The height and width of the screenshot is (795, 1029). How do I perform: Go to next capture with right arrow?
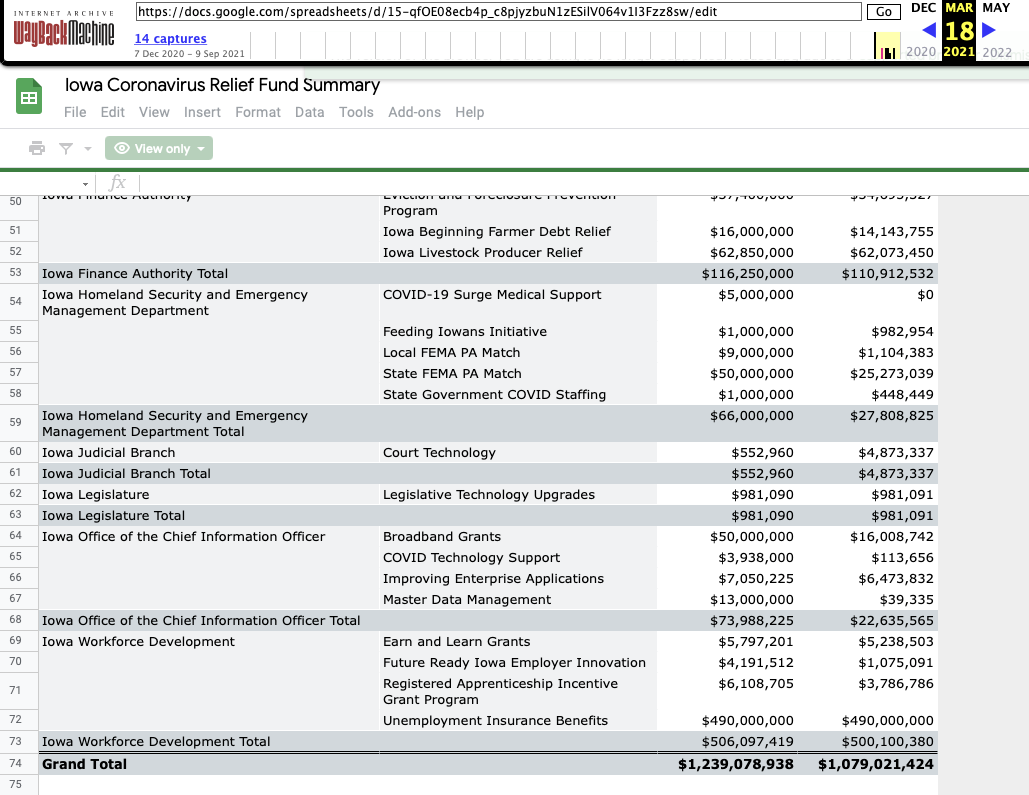coord(989,30)
